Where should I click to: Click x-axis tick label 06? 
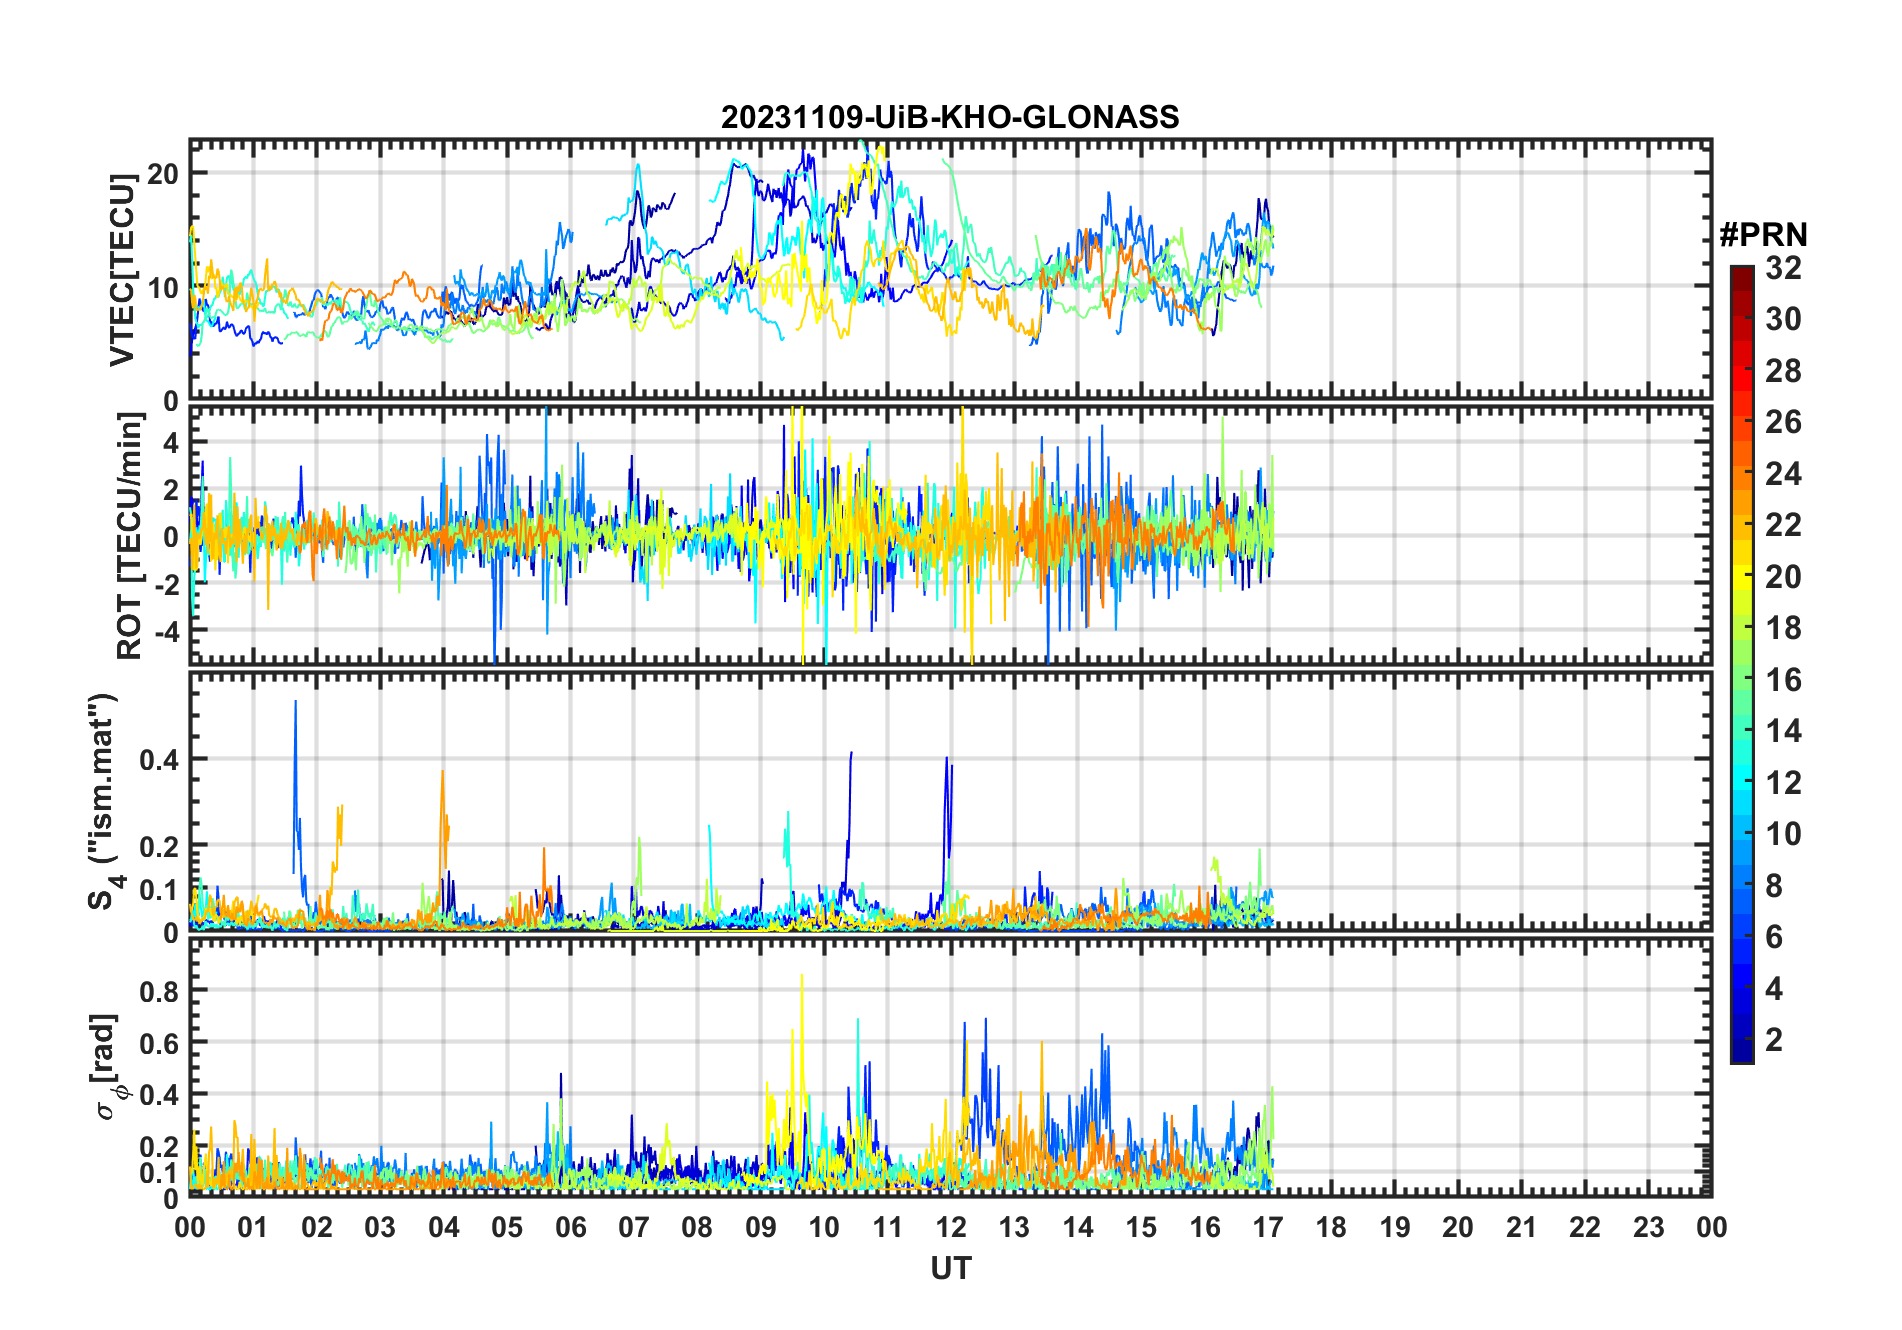[570, 1227]
